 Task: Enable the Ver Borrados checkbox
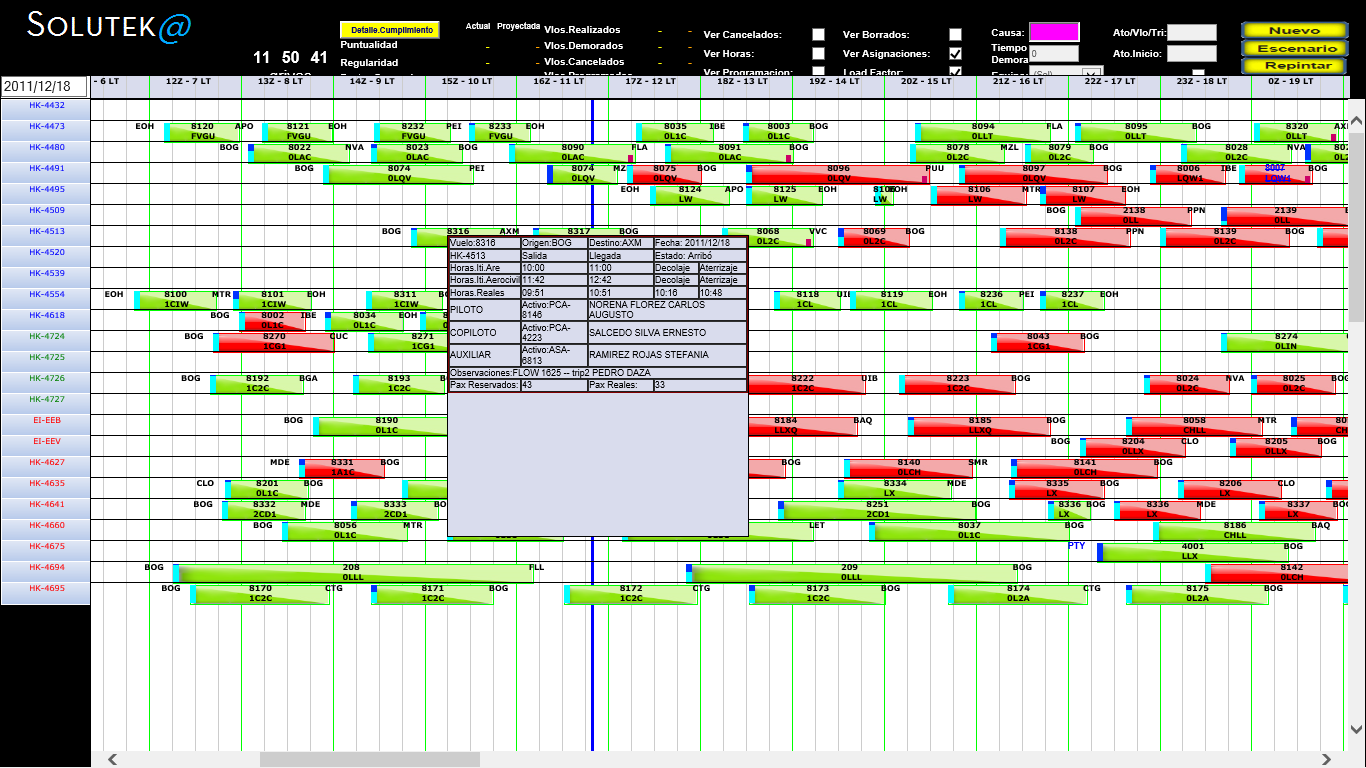[x=955, y=35]
